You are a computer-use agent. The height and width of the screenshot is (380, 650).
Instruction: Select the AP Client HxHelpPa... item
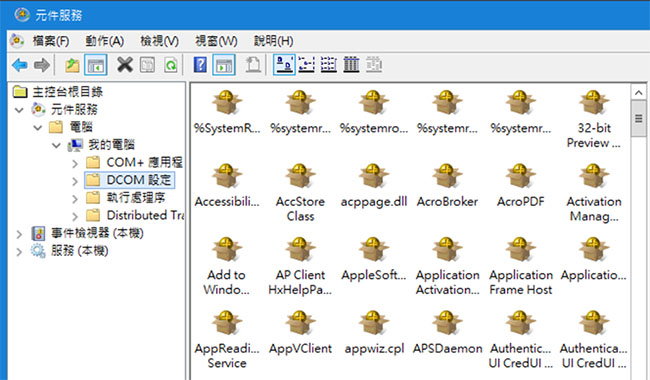(300, 266)
